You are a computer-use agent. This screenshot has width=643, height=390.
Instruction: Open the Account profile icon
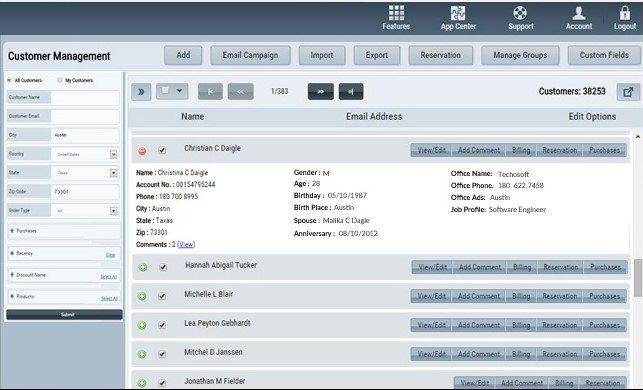[579, 13]
